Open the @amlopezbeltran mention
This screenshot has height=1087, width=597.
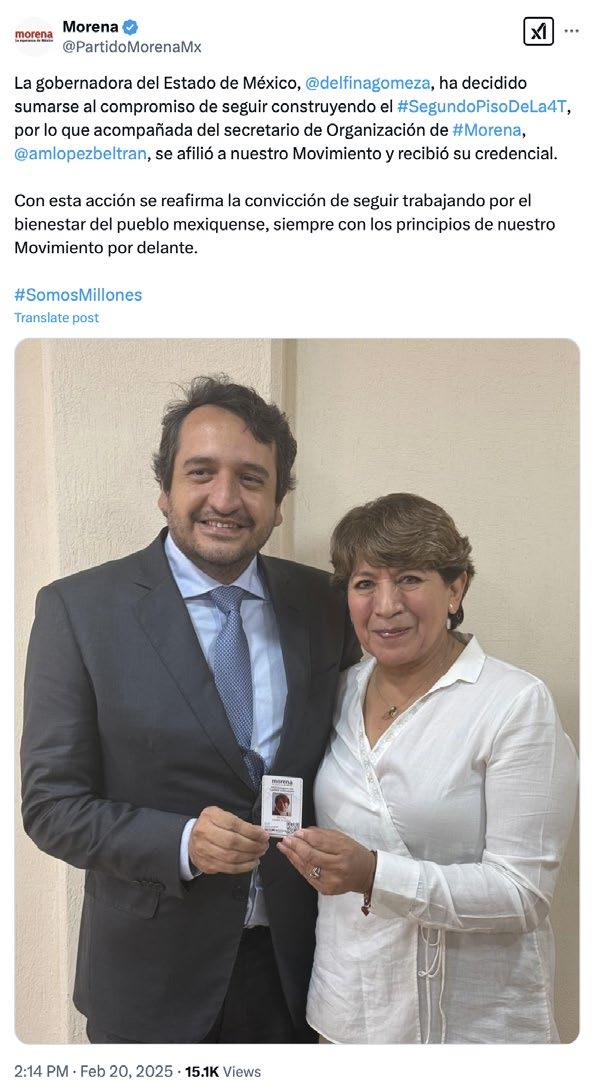(80, 154)
